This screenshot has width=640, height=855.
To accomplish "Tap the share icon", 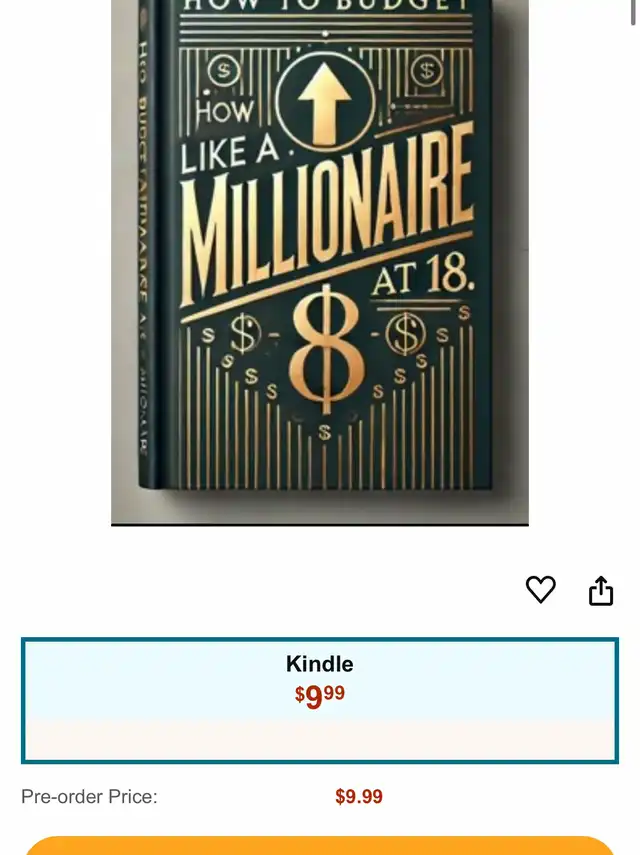I will tap(600, 591).
